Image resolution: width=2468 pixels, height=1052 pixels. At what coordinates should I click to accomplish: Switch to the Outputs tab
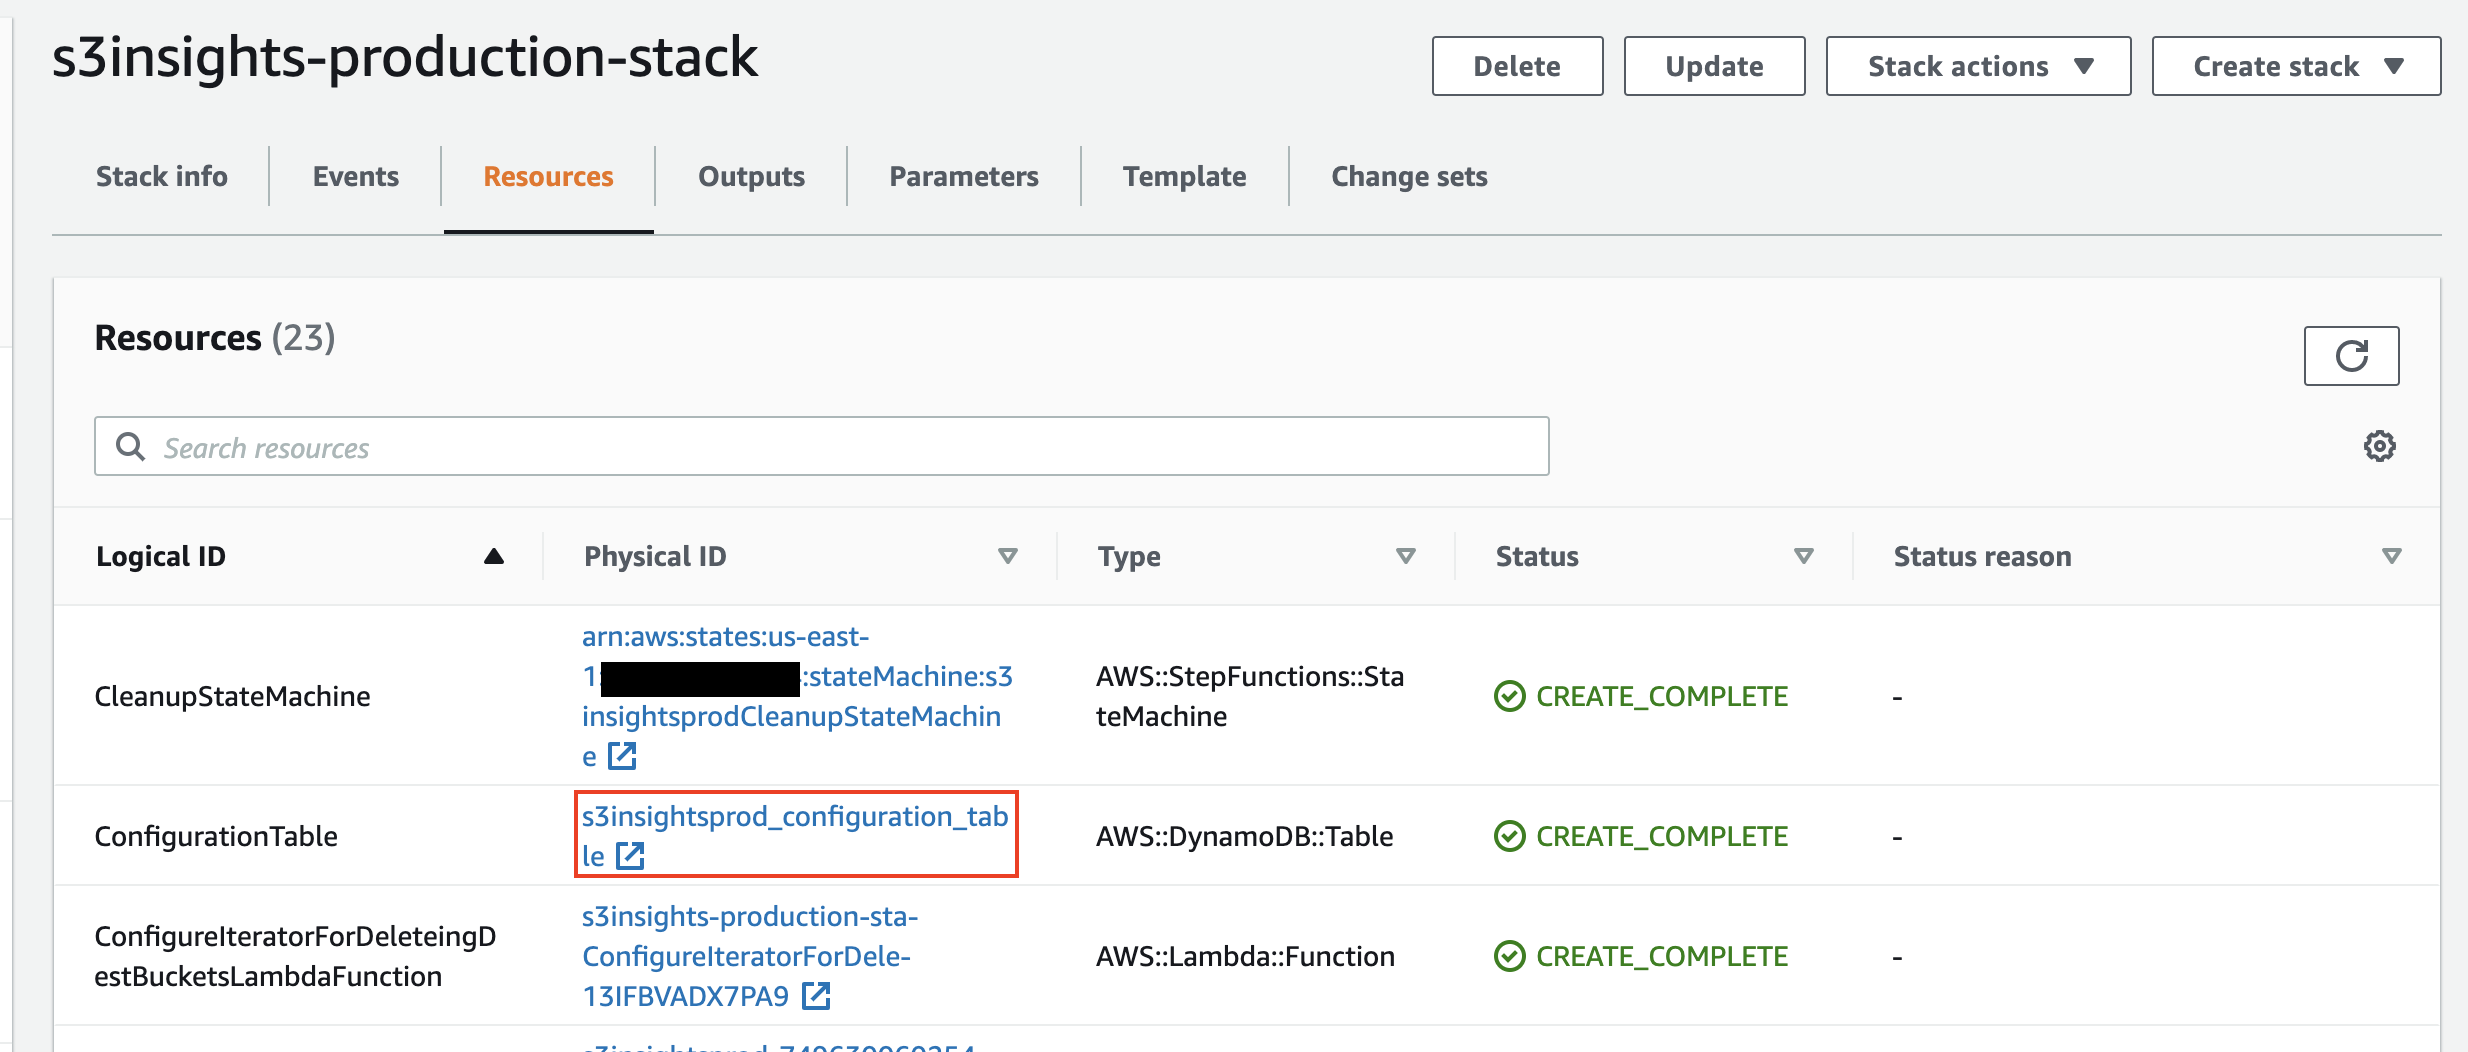pyautogui.click(x=751, y=176)
